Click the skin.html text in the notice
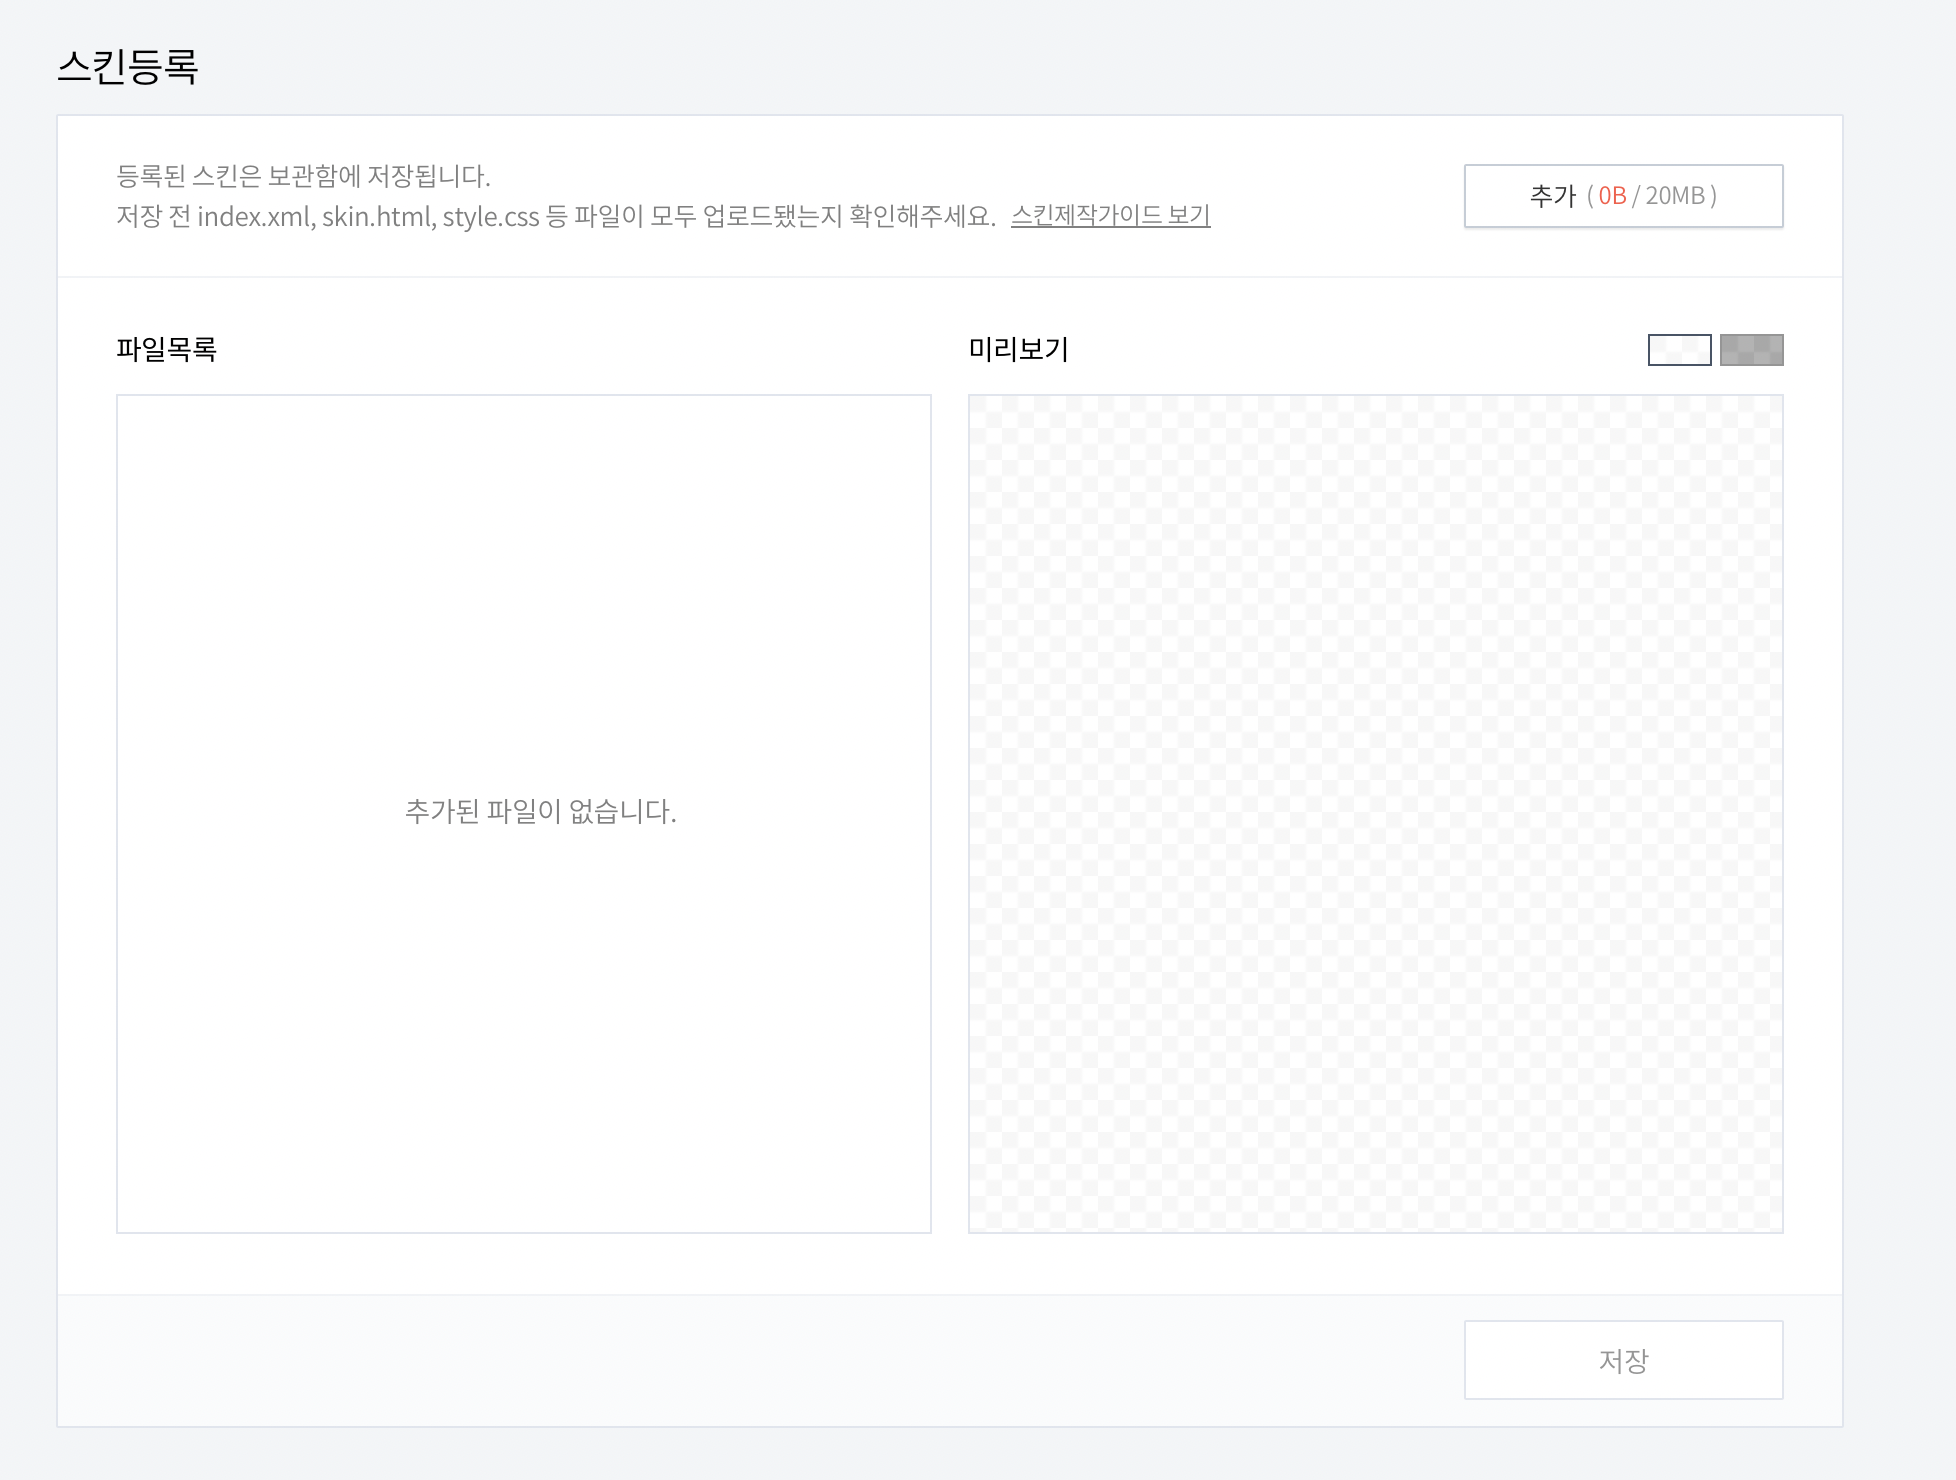 coord(378,217)
